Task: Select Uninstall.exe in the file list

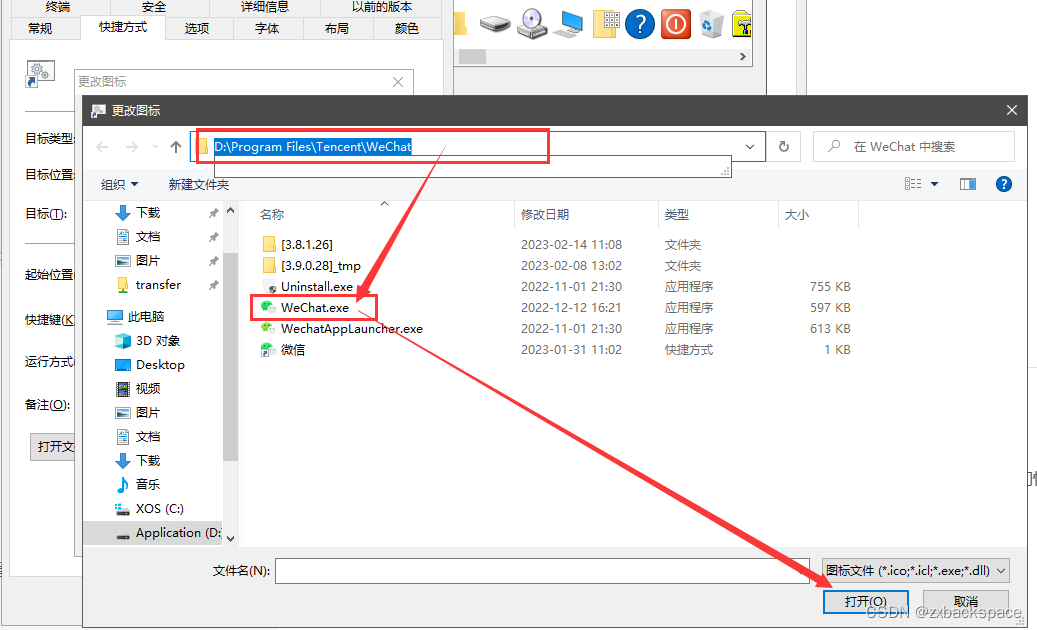Action: pos(317,286)
